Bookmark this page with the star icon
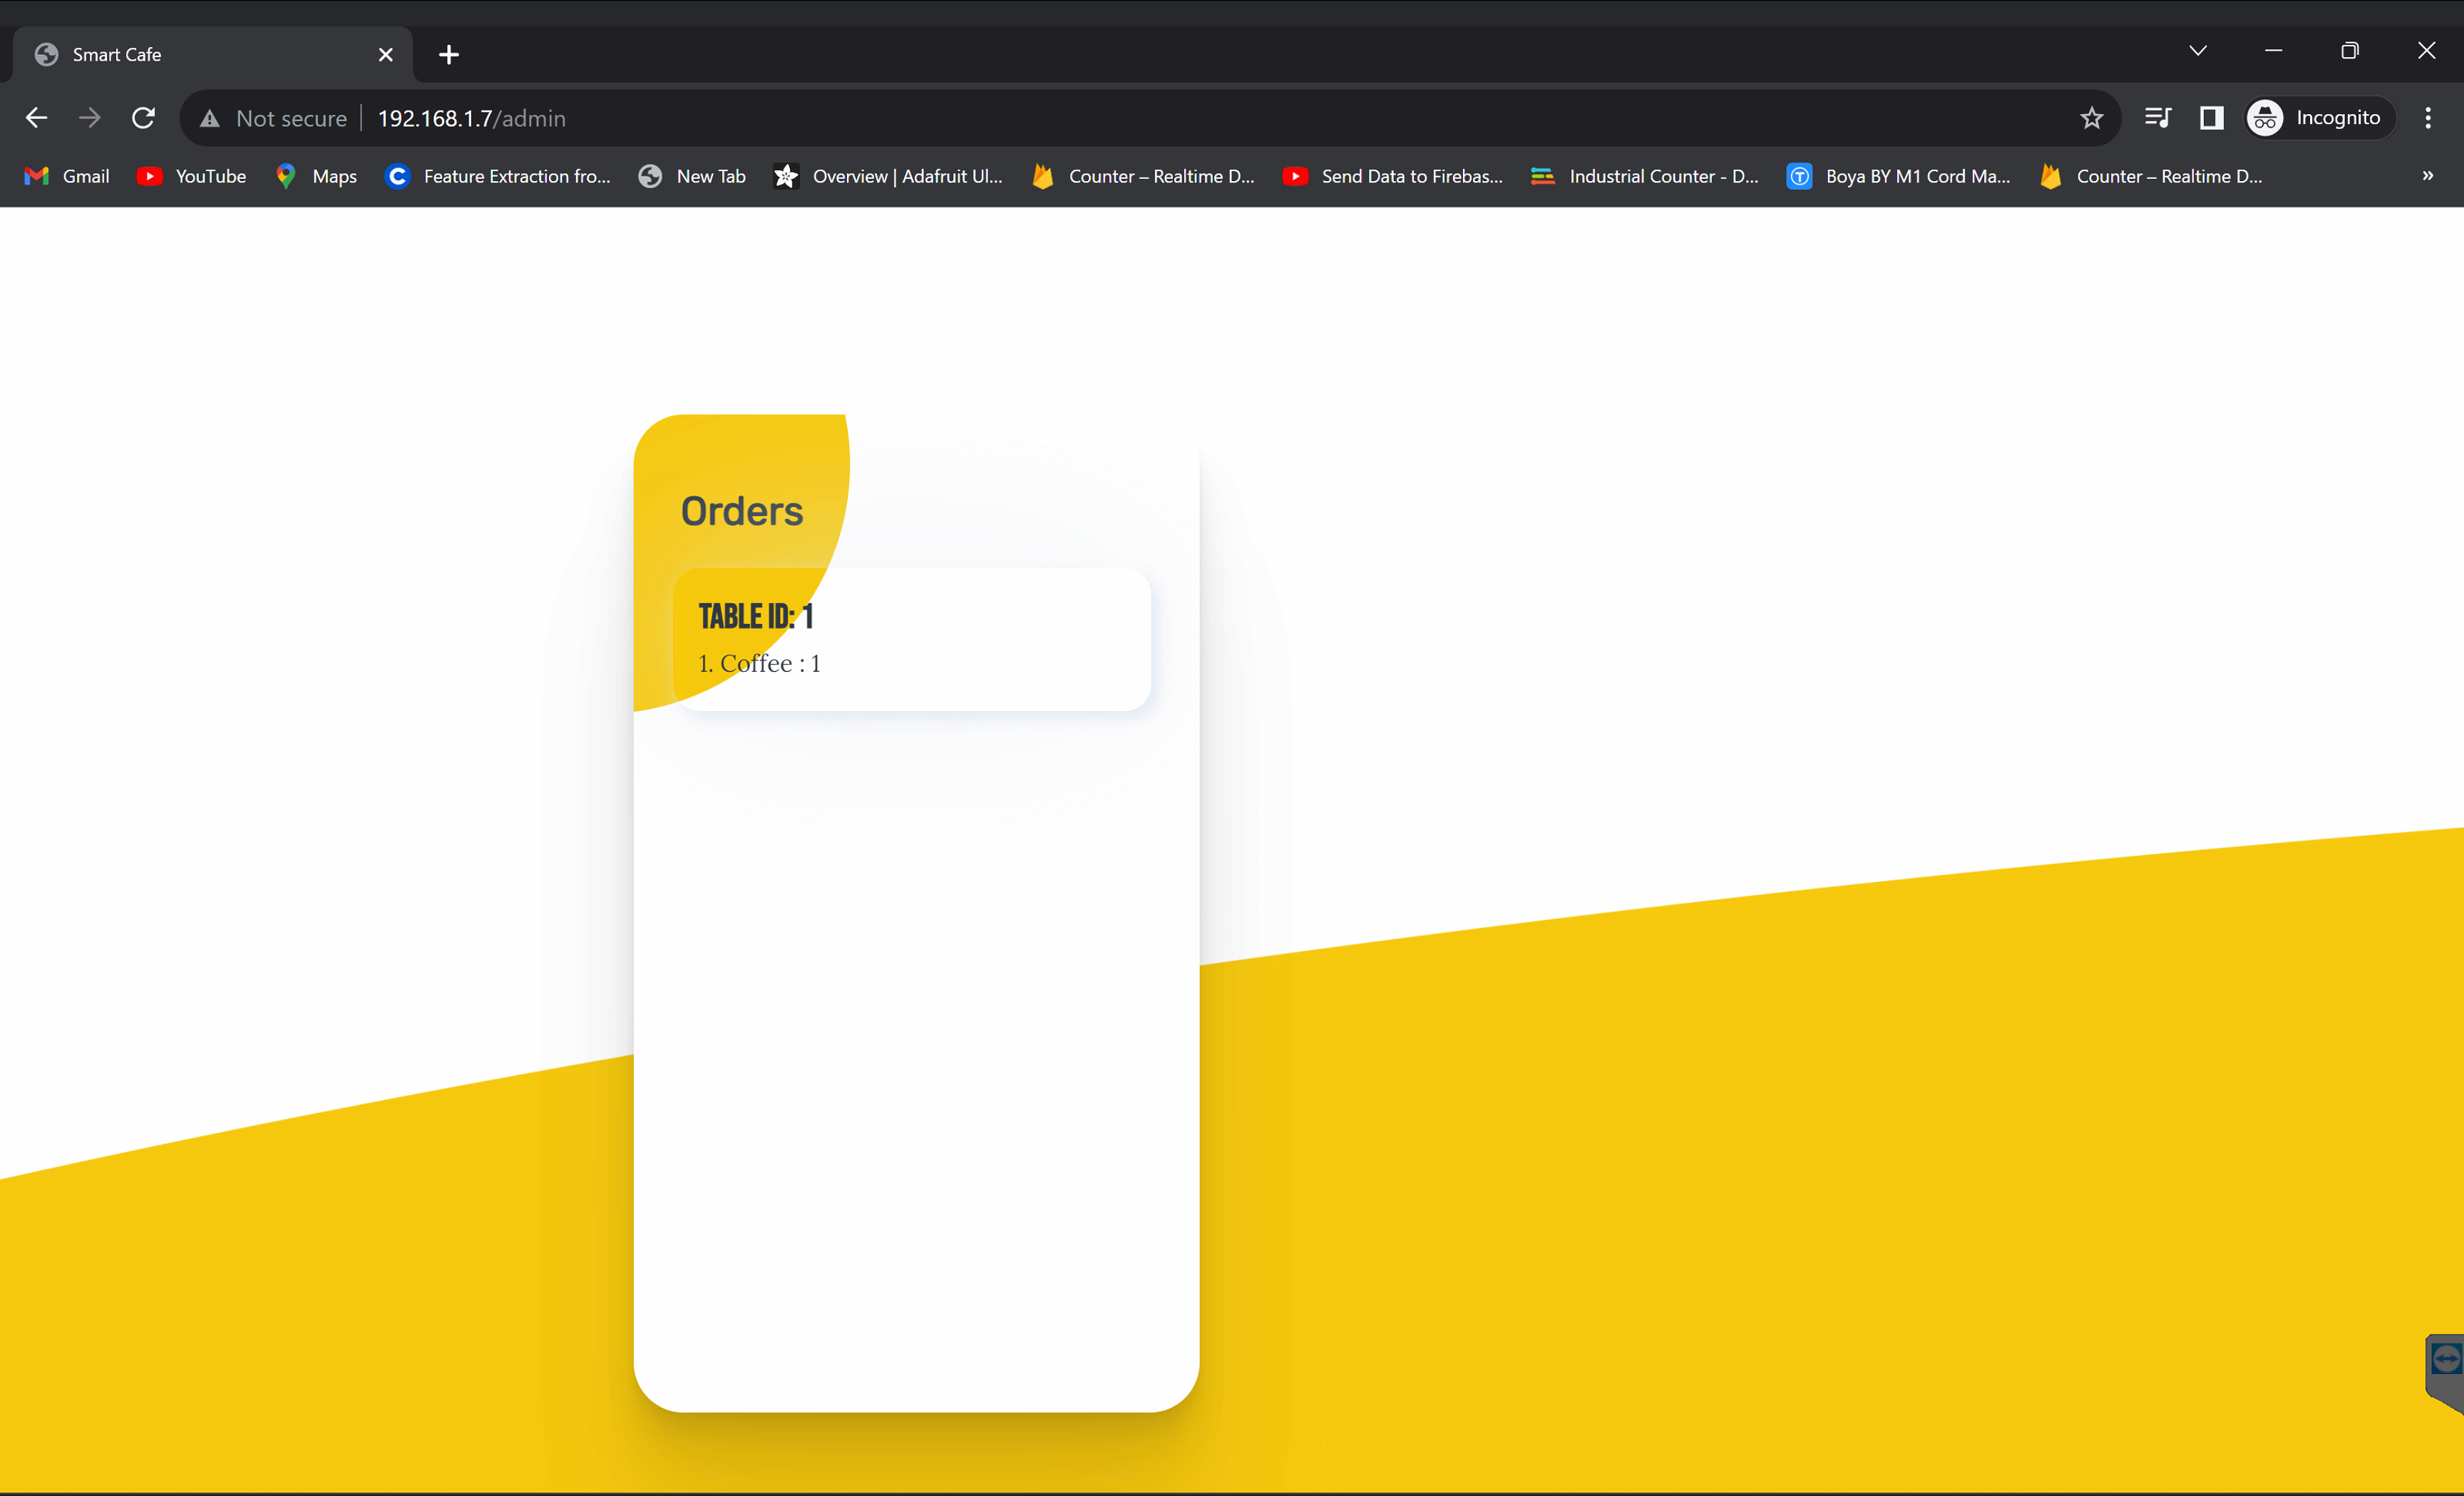Screen dimensions: 2464x1496 pyautogui.click(x=2091, y=118)
